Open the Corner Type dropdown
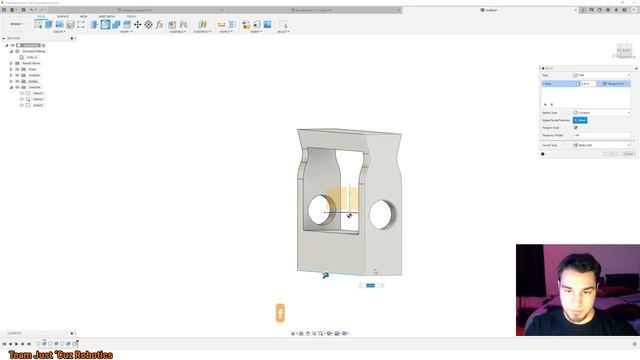This screenshot has height=360, width=640. tap(602, 145)
